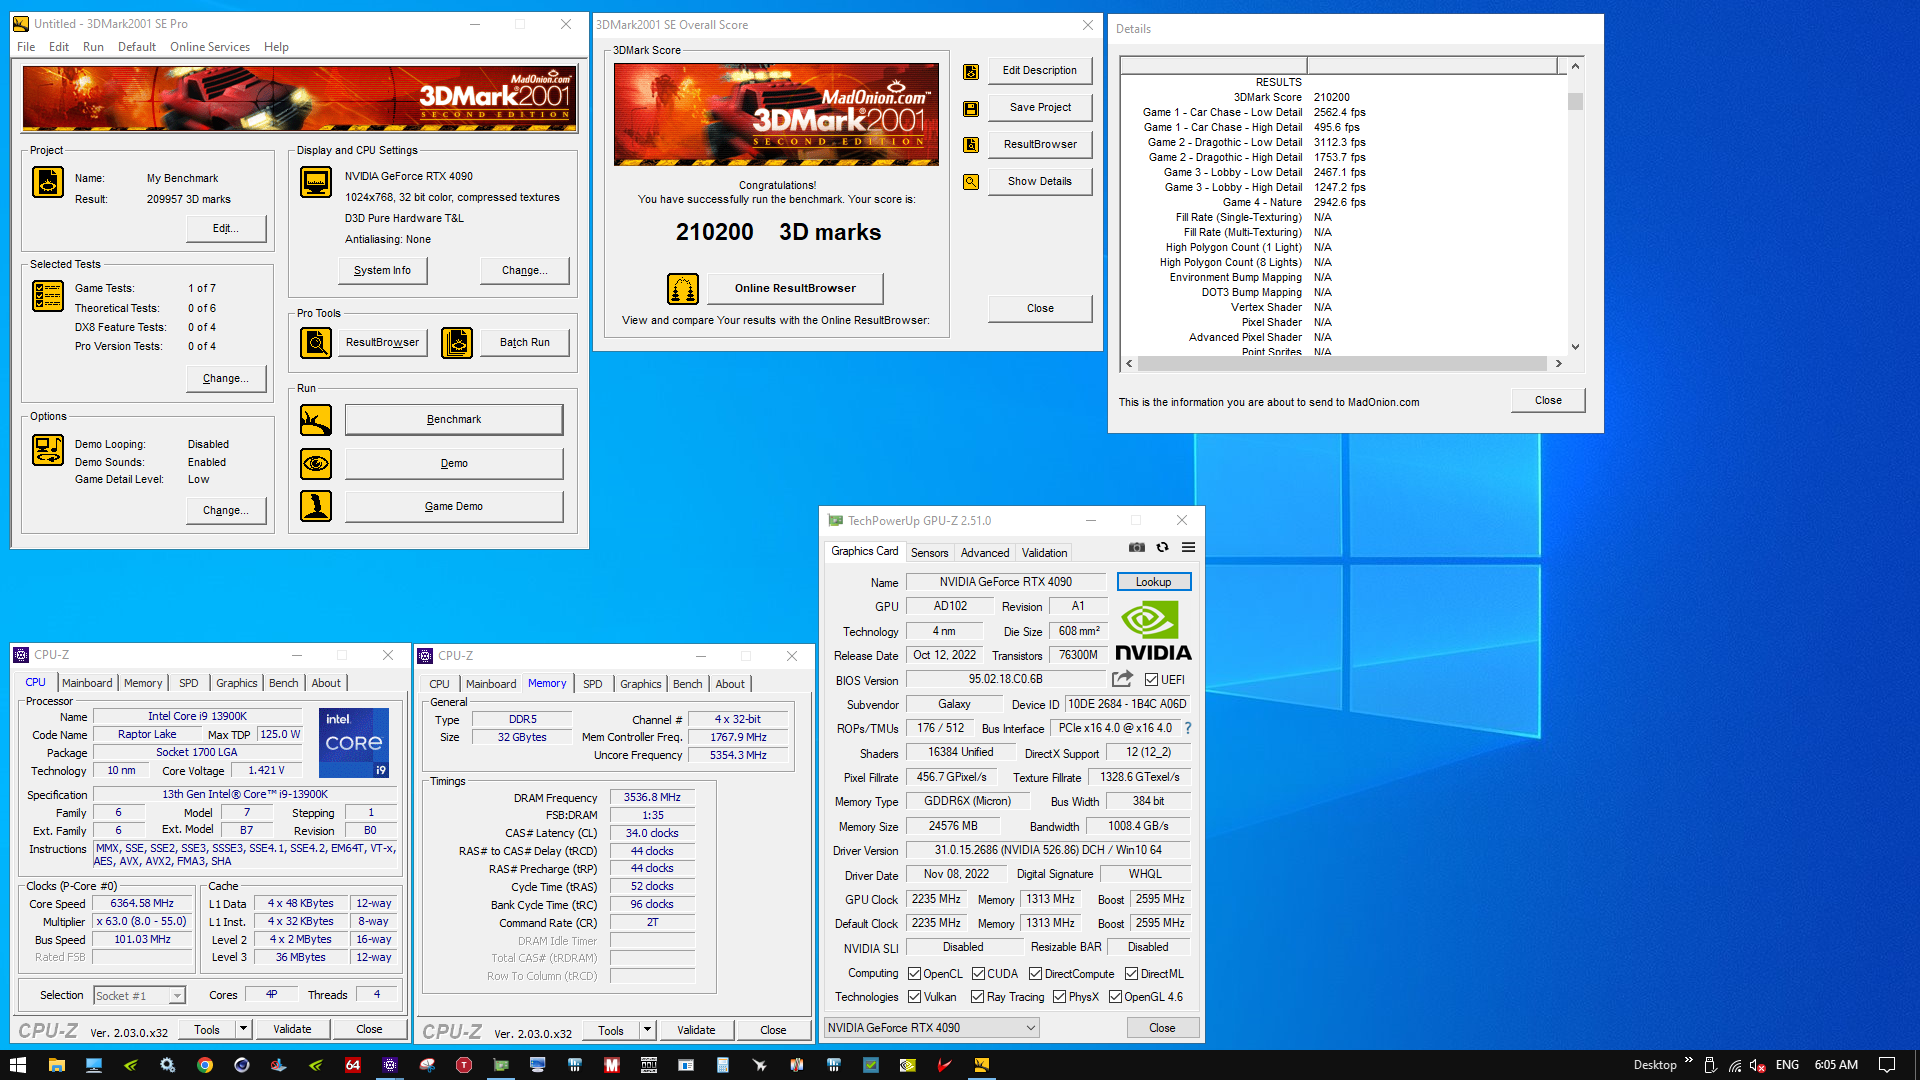Expand Tools dropdown arrow in CPU-Z Memory window
Image resolution: width=1920 pixels, height=1080 pixels.
[x=646, y=1030]
